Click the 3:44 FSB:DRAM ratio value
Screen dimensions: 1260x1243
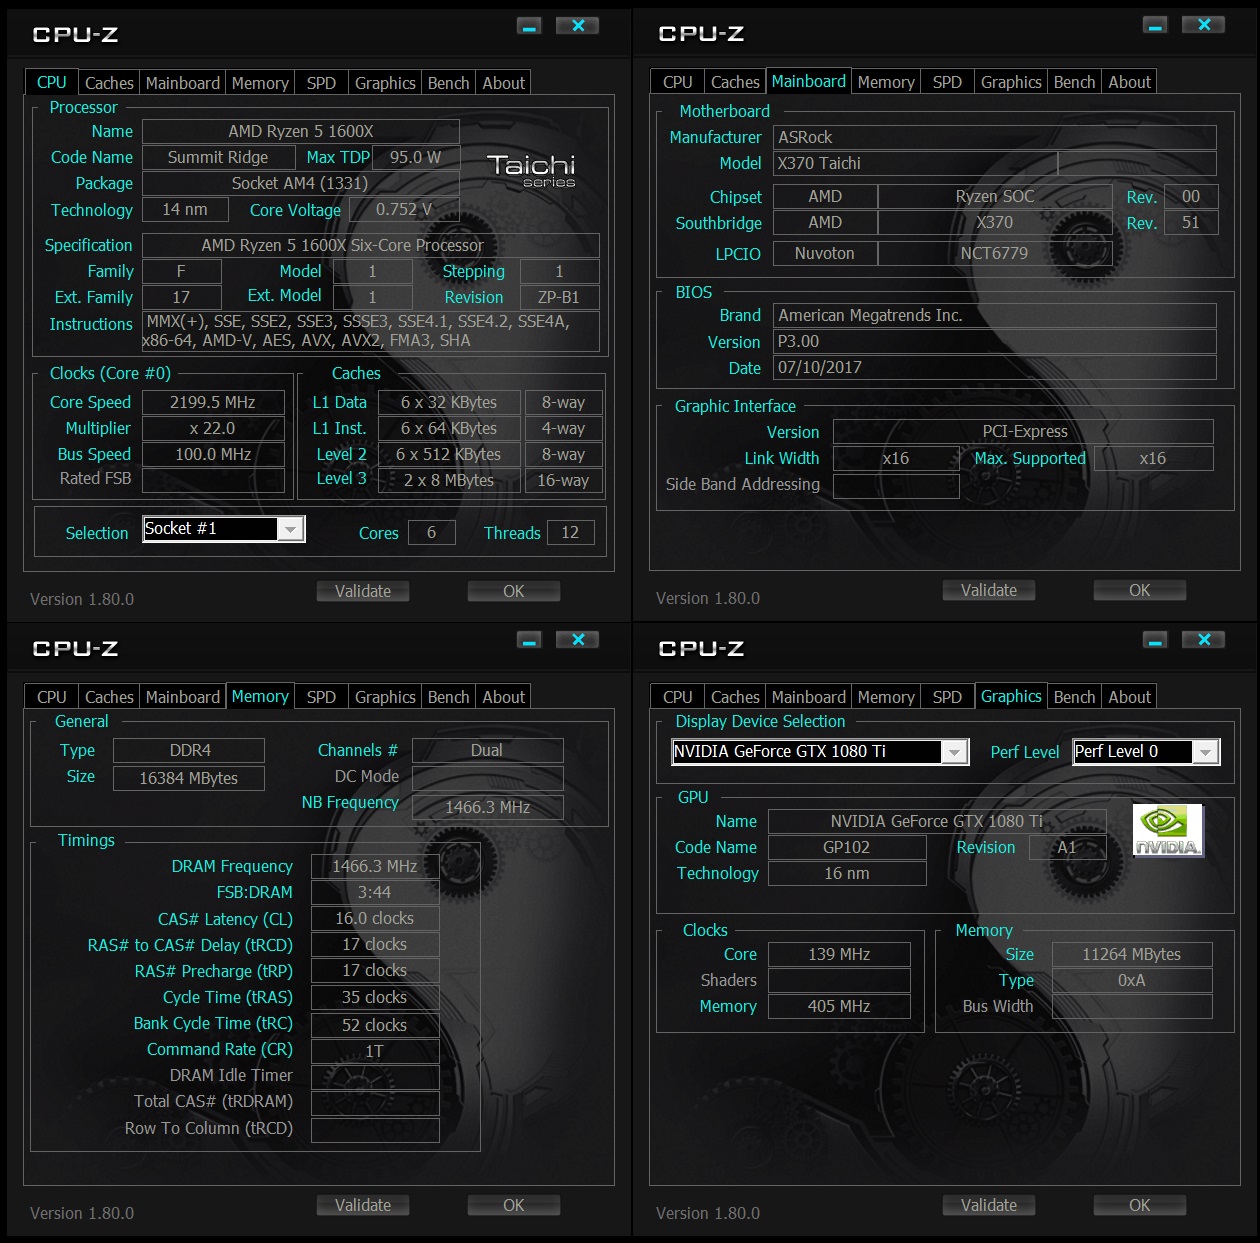375,892
